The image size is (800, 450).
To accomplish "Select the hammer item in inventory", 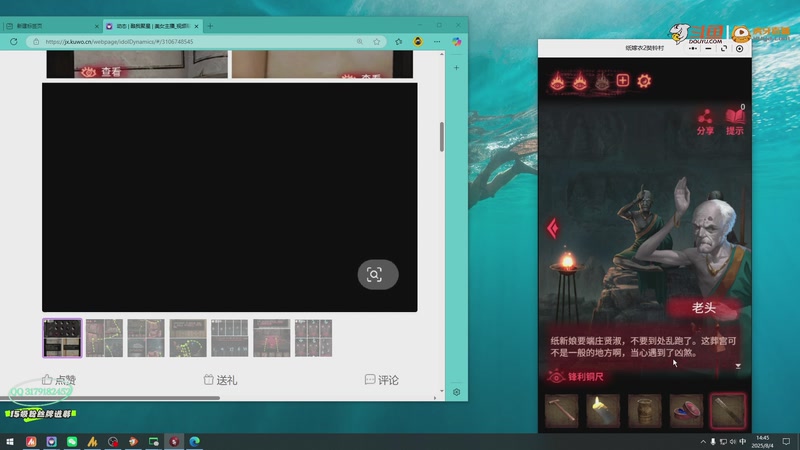I will coord(562,411).
